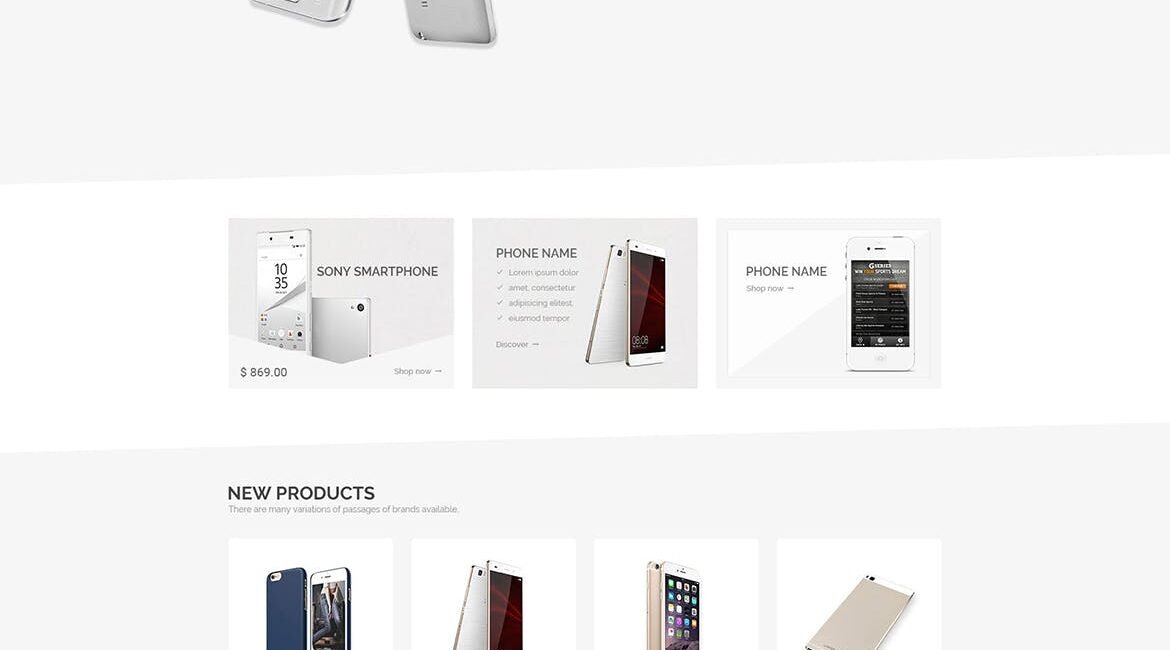Select the white iPhone image in right banner

[x=880, y=304]
